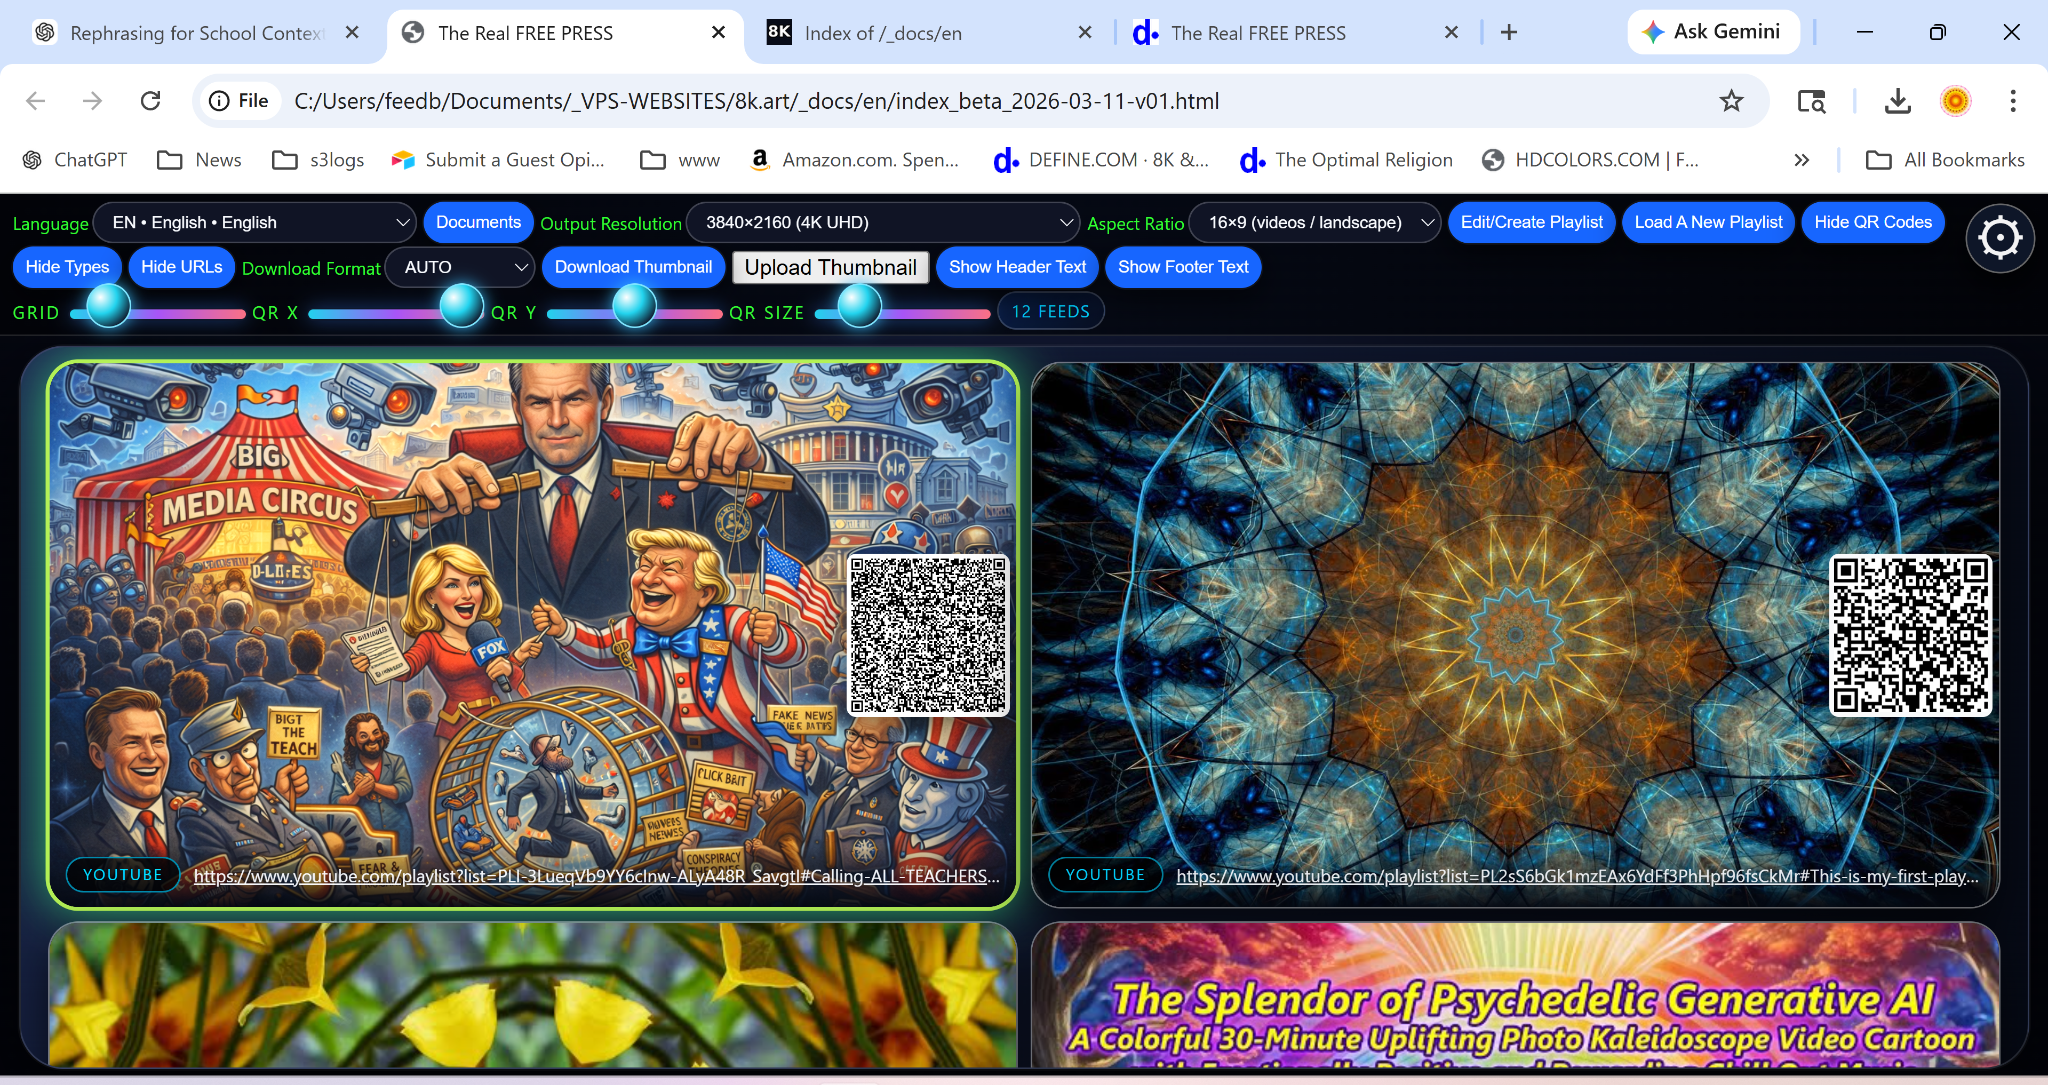This screenshot has width=2048, height=1085.
Task: Open the News bookmarks folder
Action: click(x=200, y=160)
